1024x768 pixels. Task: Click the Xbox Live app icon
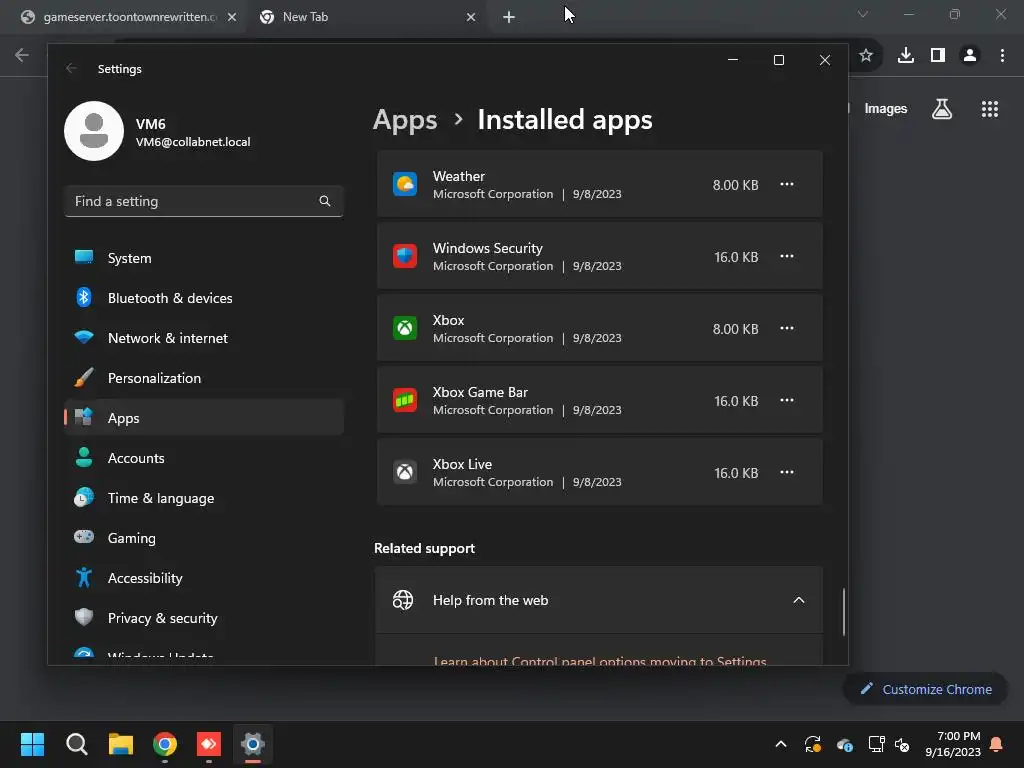click(405, 472)
